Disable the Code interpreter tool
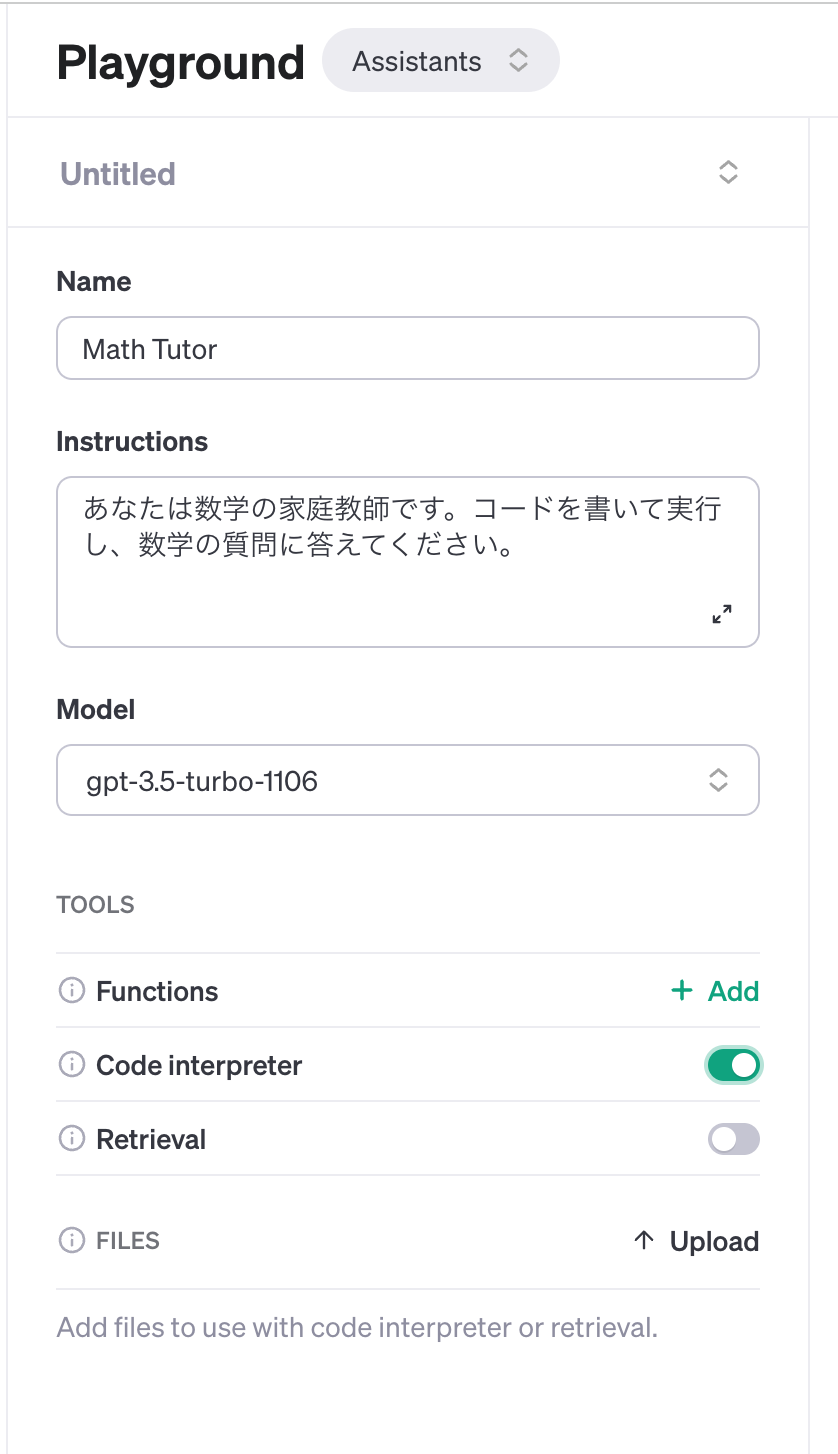 coord(733,1065)
